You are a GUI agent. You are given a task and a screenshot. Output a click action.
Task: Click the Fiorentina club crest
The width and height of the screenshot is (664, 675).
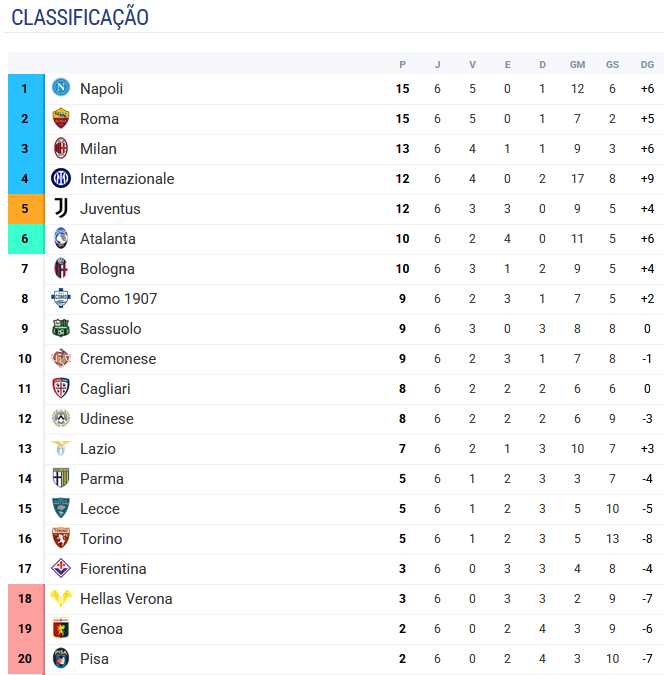coord(61,568)
